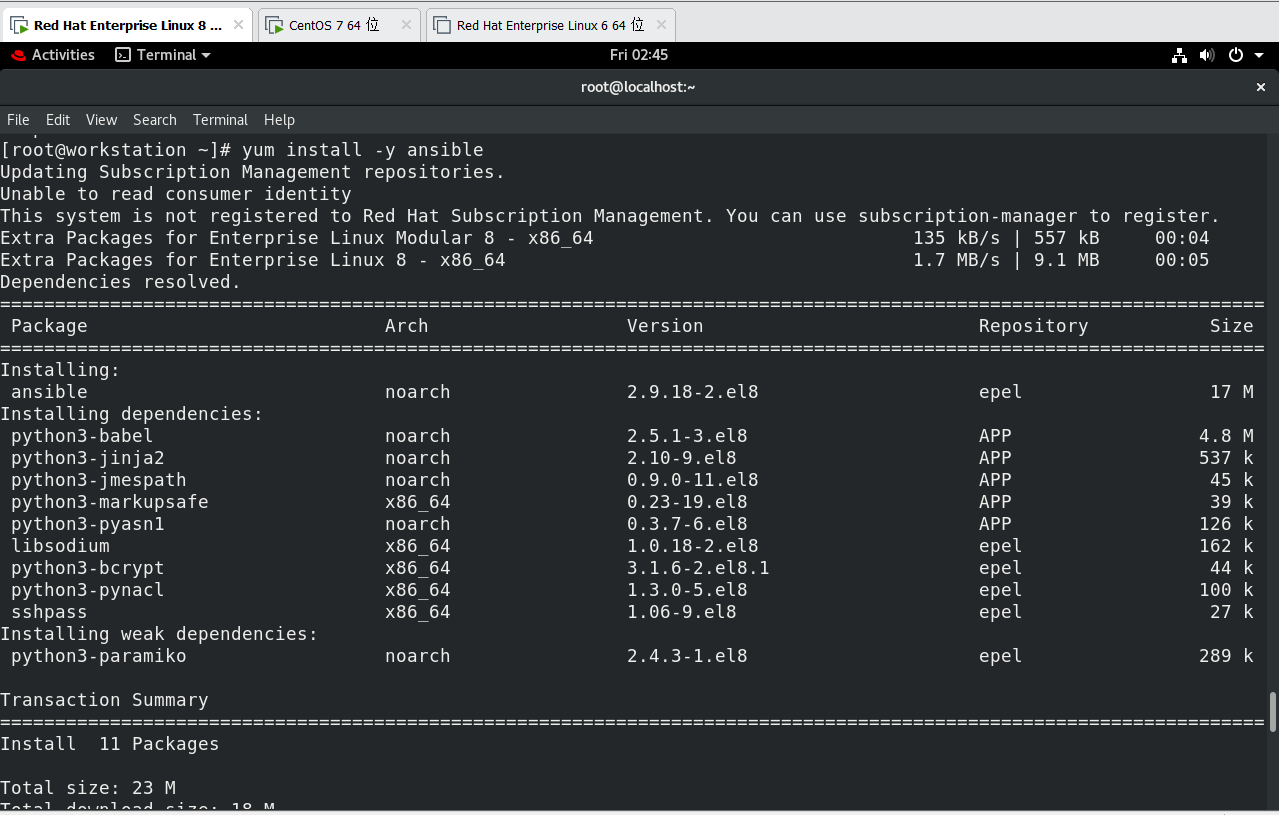
Task: Click the 'sshpass' package name
Action: click(x=49, y=612)
